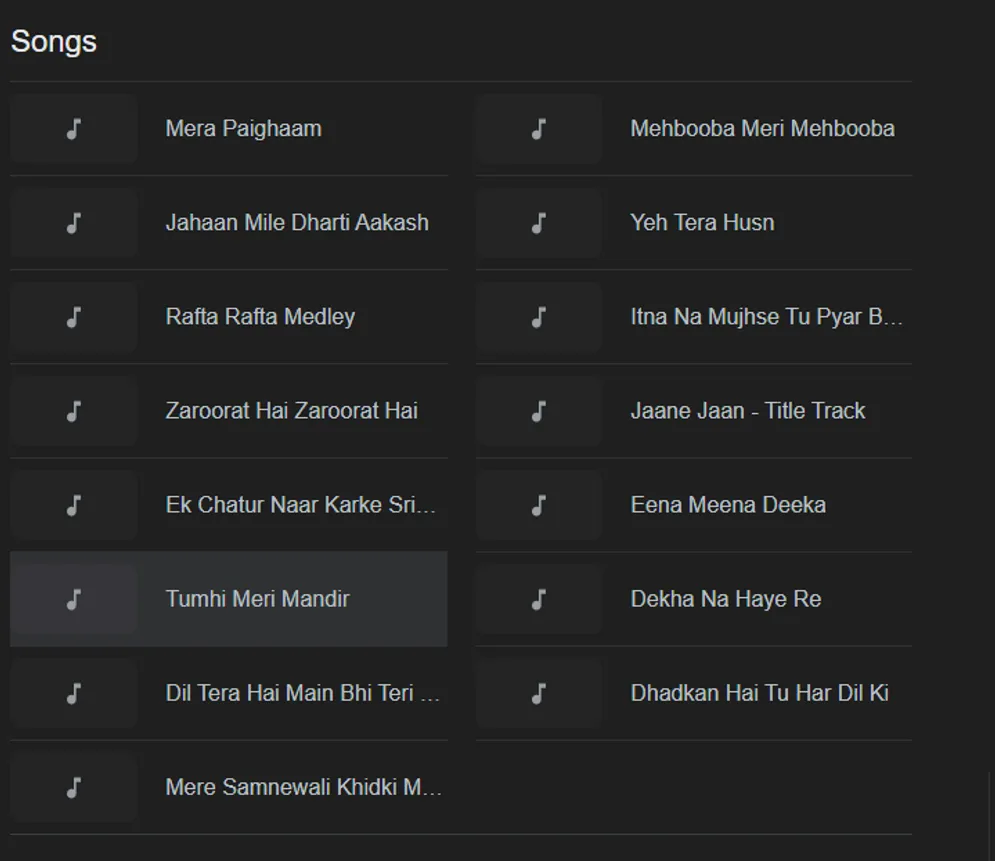995x861 pixels.
Task: Select Ek Chatur Naar Karke song title
Action: (300, 505)
